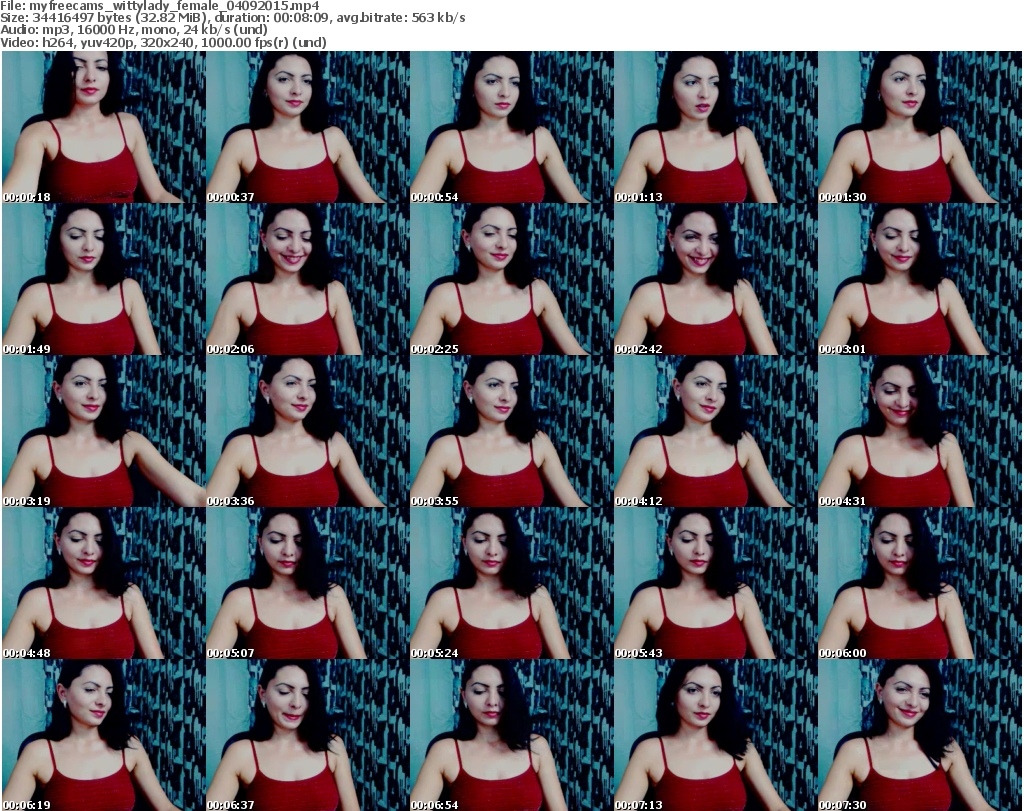This screenshot has height=811, width=1024.
Task: Select the thumbnail stamped 00:00:18
Action: [x=104, y=127]
